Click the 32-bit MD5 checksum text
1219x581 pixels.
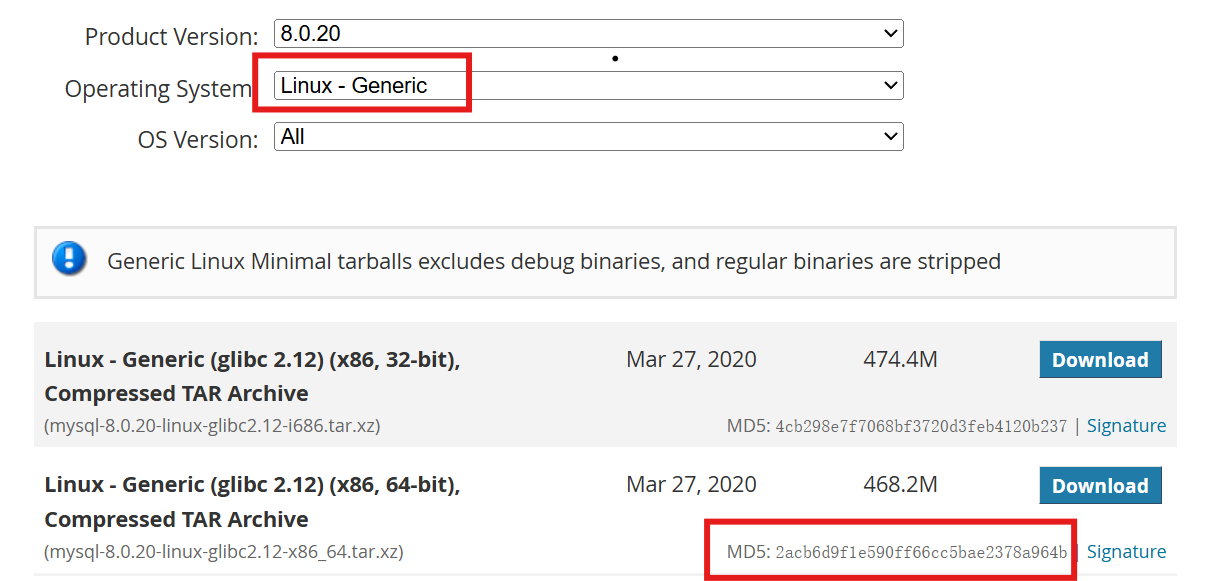[x=897, y=426]
